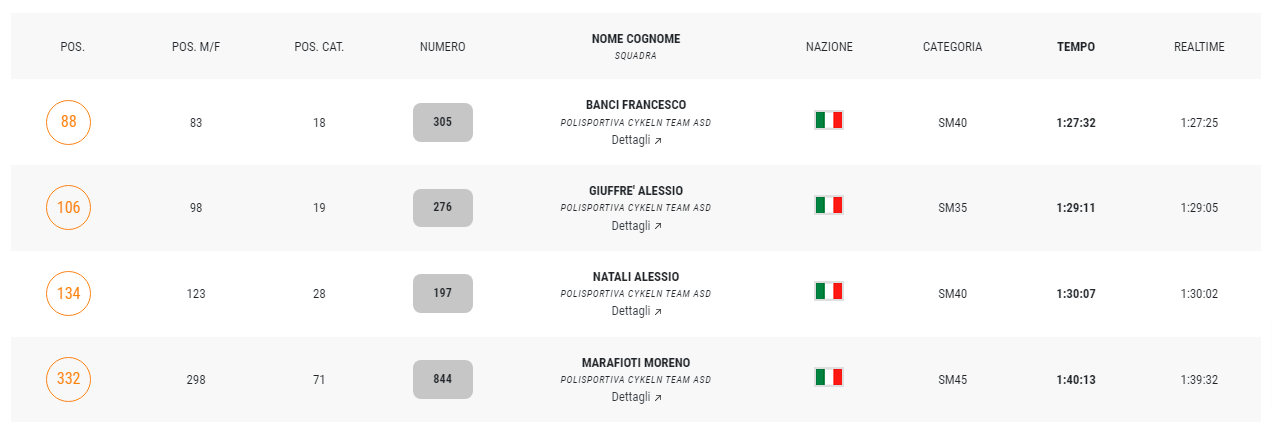Click the Italian flag for Marafioti Moreno

[829, 378]
